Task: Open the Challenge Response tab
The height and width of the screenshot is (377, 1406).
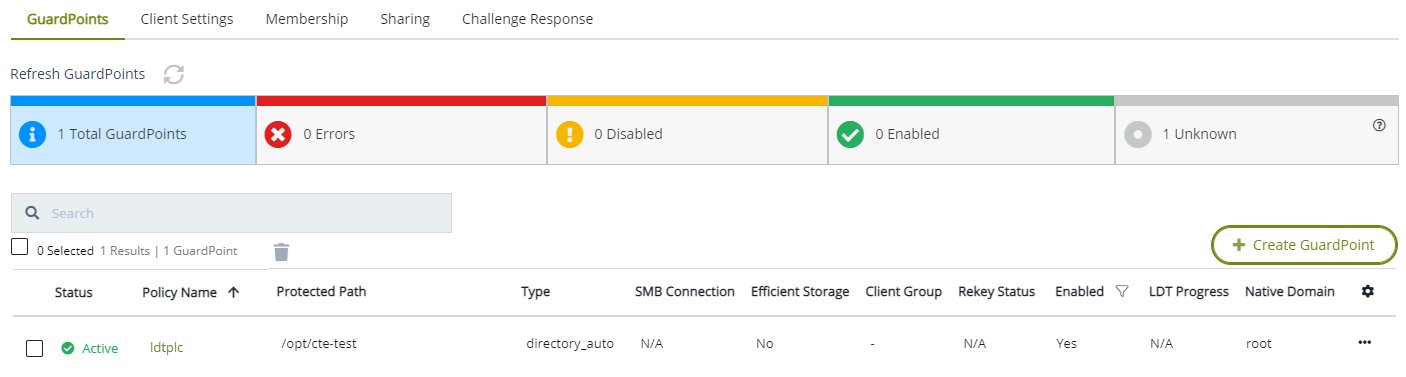Action: point(527,19)
